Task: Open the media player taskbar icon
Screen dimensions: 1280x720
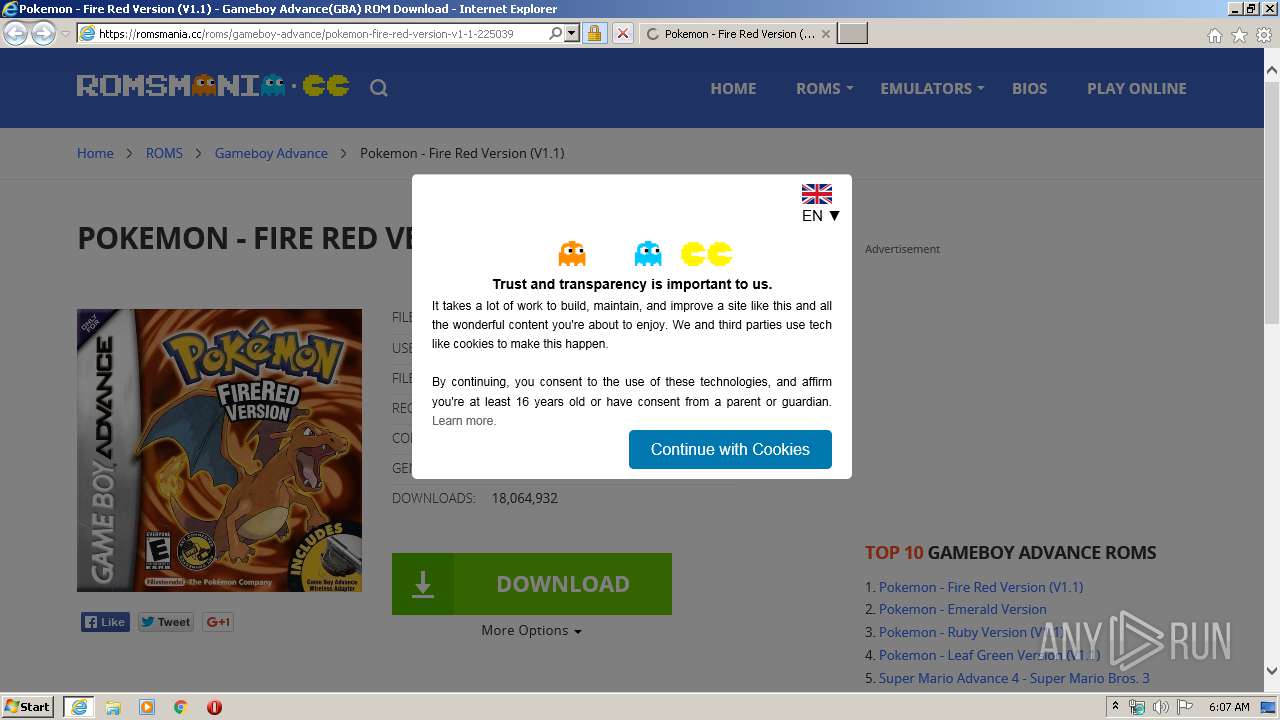Action: coord(147,707)
